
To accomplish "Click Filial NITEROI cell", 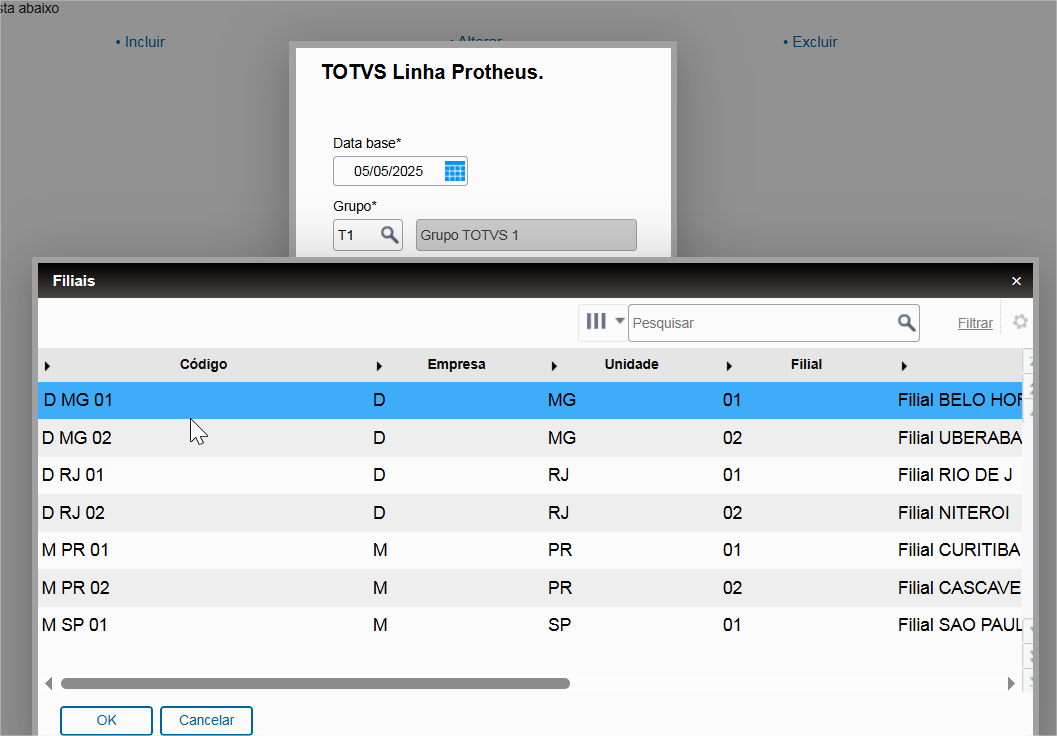I will tap(953, 513).
